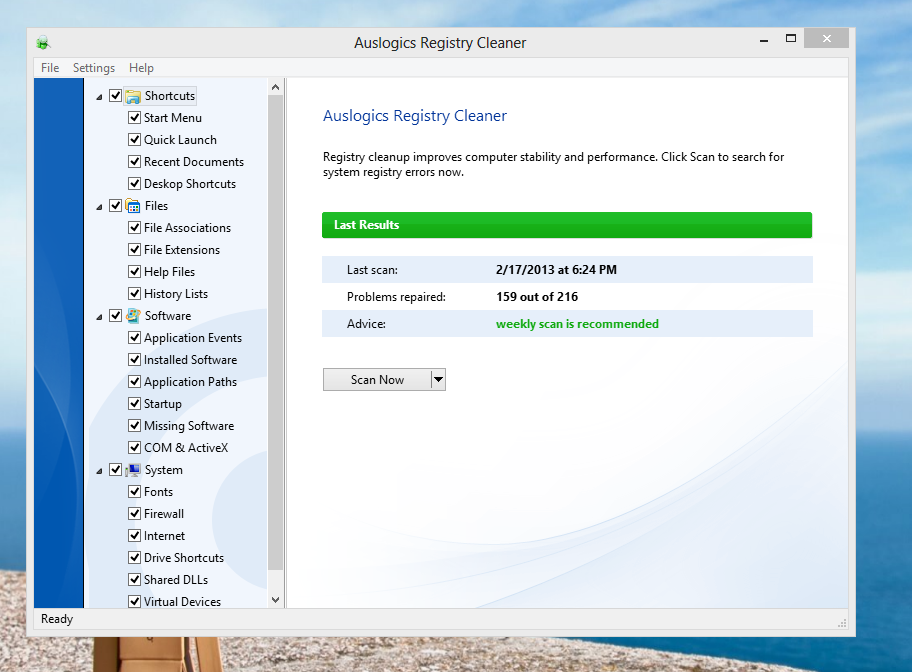Click the System computer icon
This screenshot has height=672, width=912.
[133, 470]
